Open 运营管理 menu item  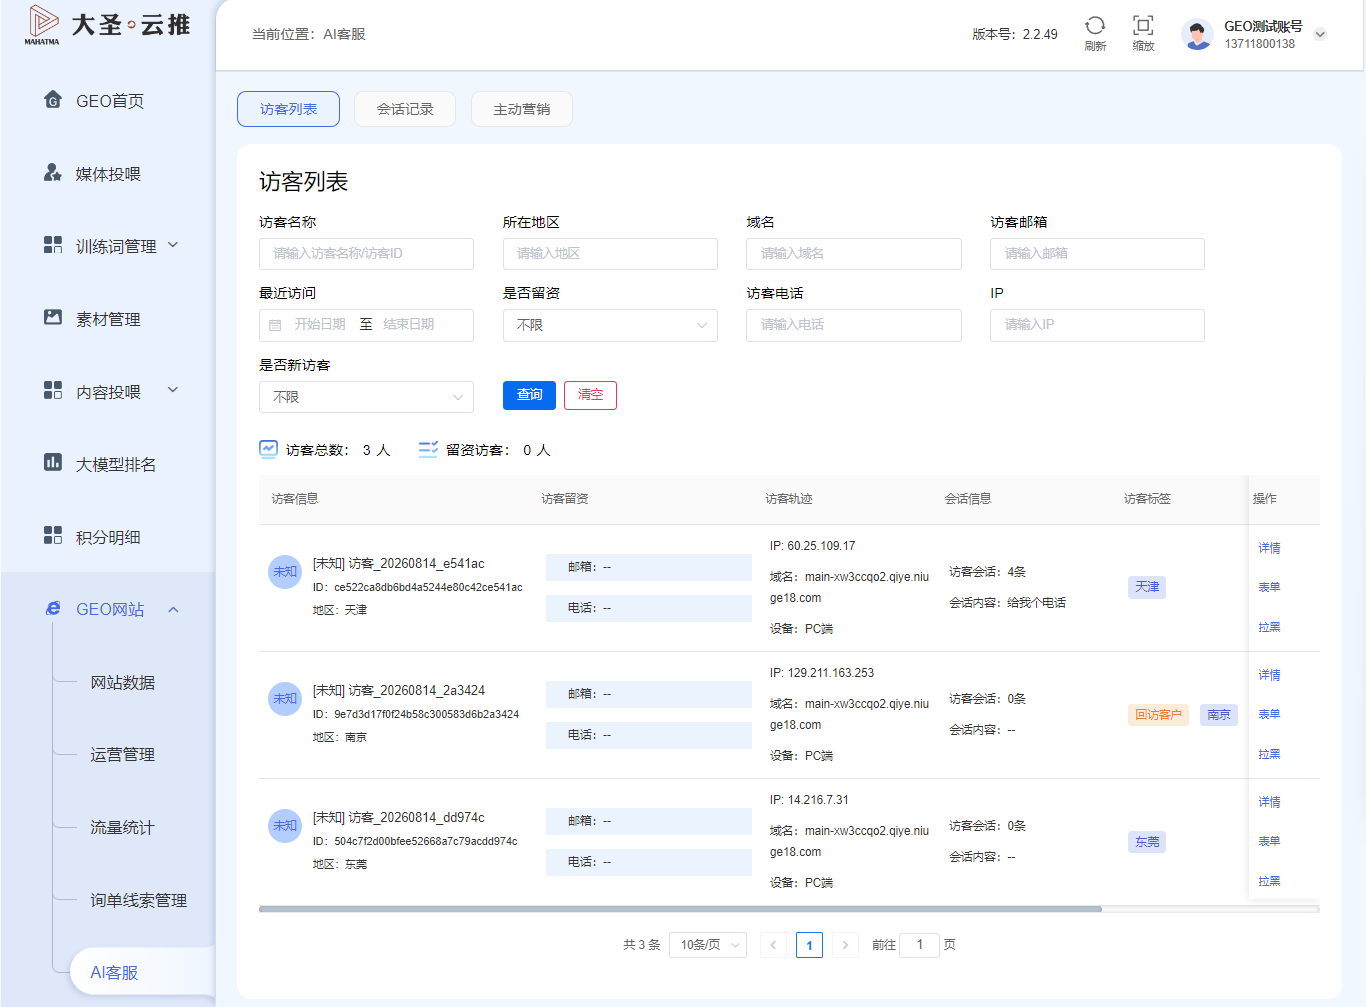click(x=123, y=754)
